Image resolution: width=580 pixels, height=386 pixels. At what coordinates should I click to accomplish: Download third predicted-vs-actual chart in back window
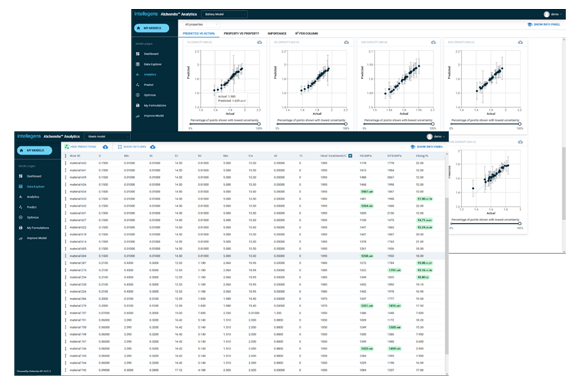pos(433,42)
